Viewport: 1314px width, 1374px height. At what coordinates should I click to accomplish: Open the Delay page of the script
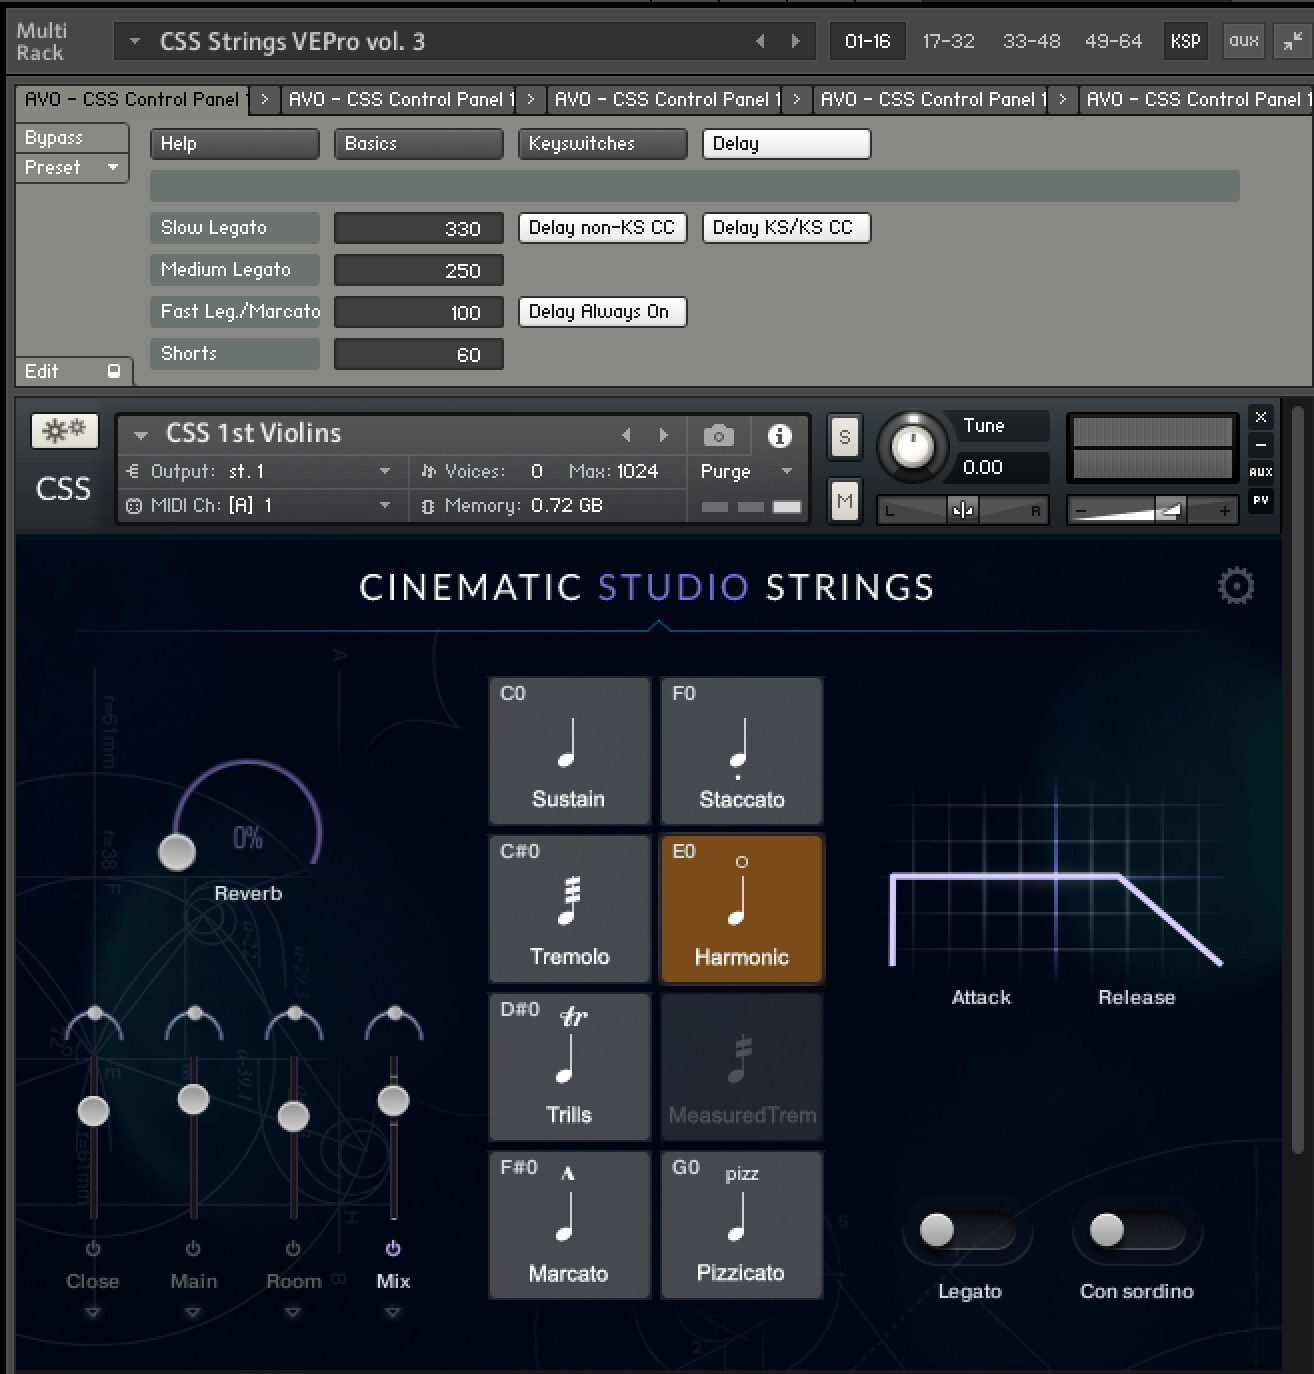coord(787,144)
